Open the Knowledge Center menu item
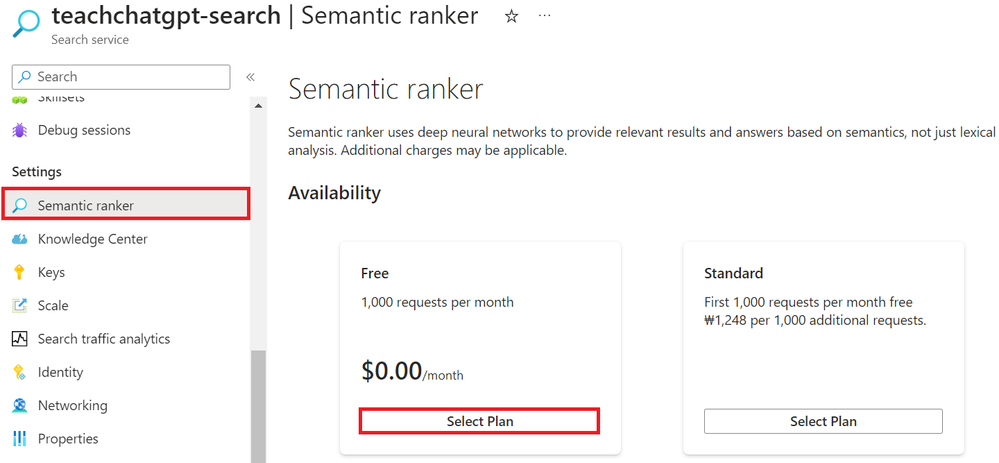This screenshot has height=463, width=999. point(92,239)
